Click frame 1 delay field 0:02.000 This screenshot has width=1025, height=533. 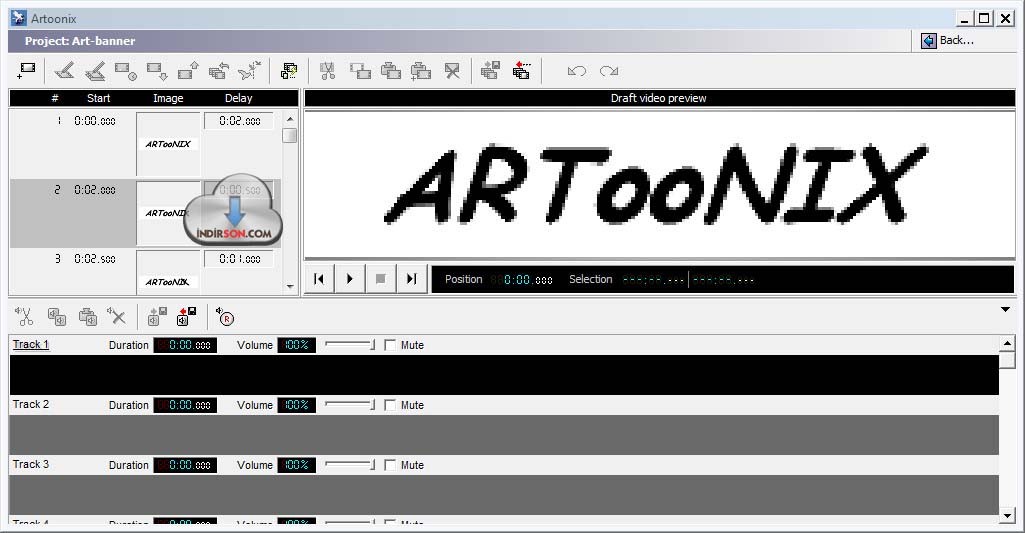point(239,121)
